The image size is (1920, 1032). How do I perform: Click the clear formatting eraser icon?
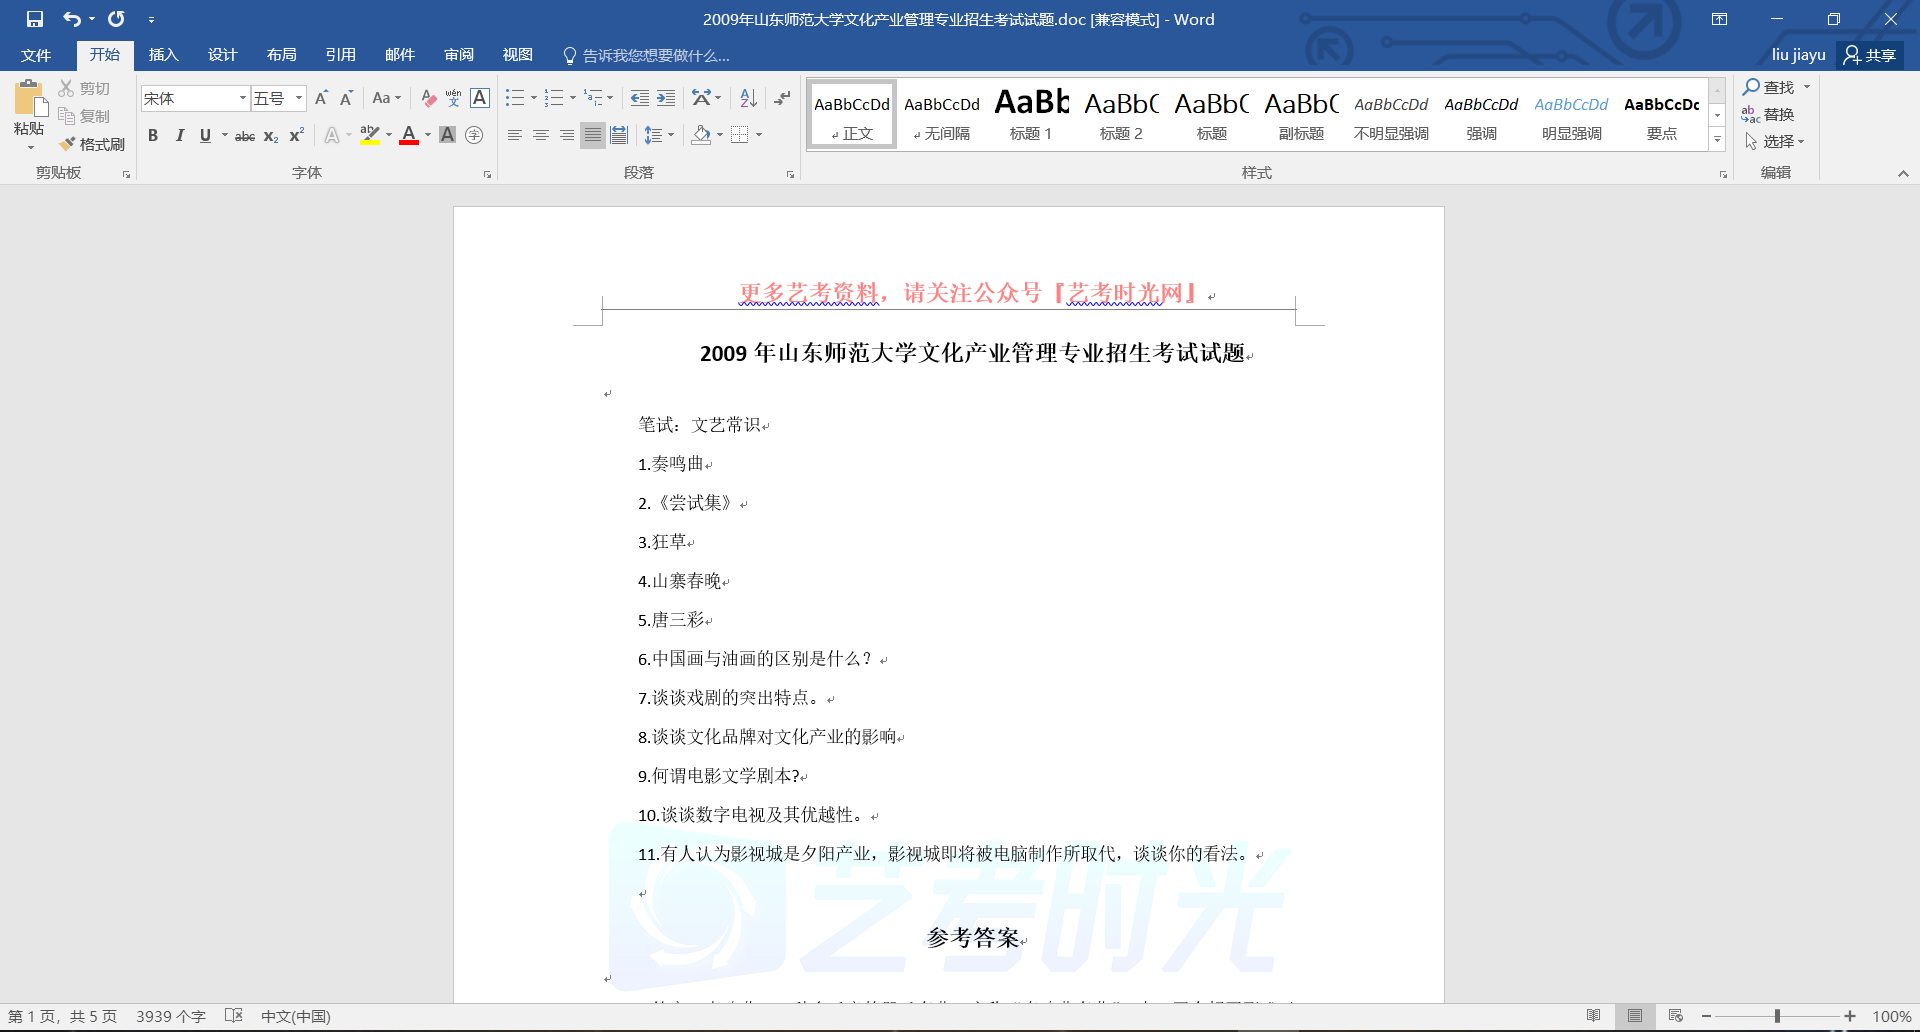coord(428,98)
